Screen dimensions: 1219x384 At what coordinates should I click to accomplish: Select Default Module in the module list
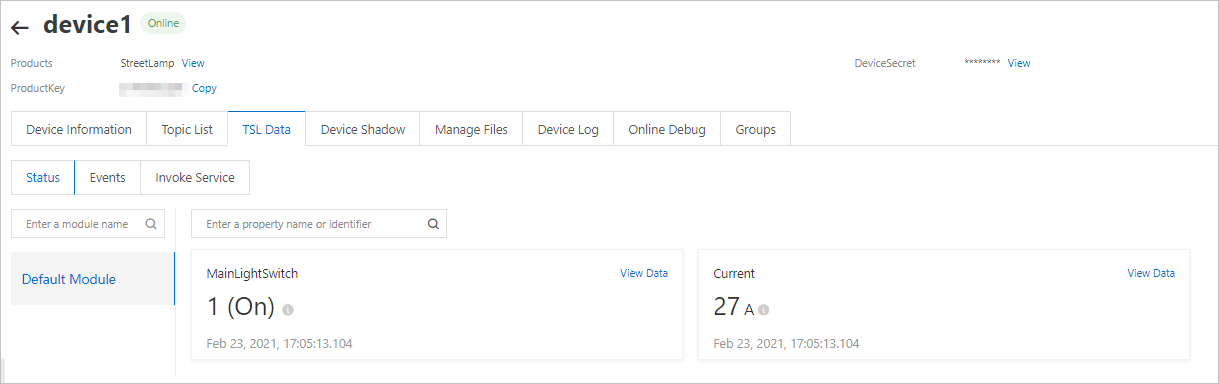pos(93,279)
